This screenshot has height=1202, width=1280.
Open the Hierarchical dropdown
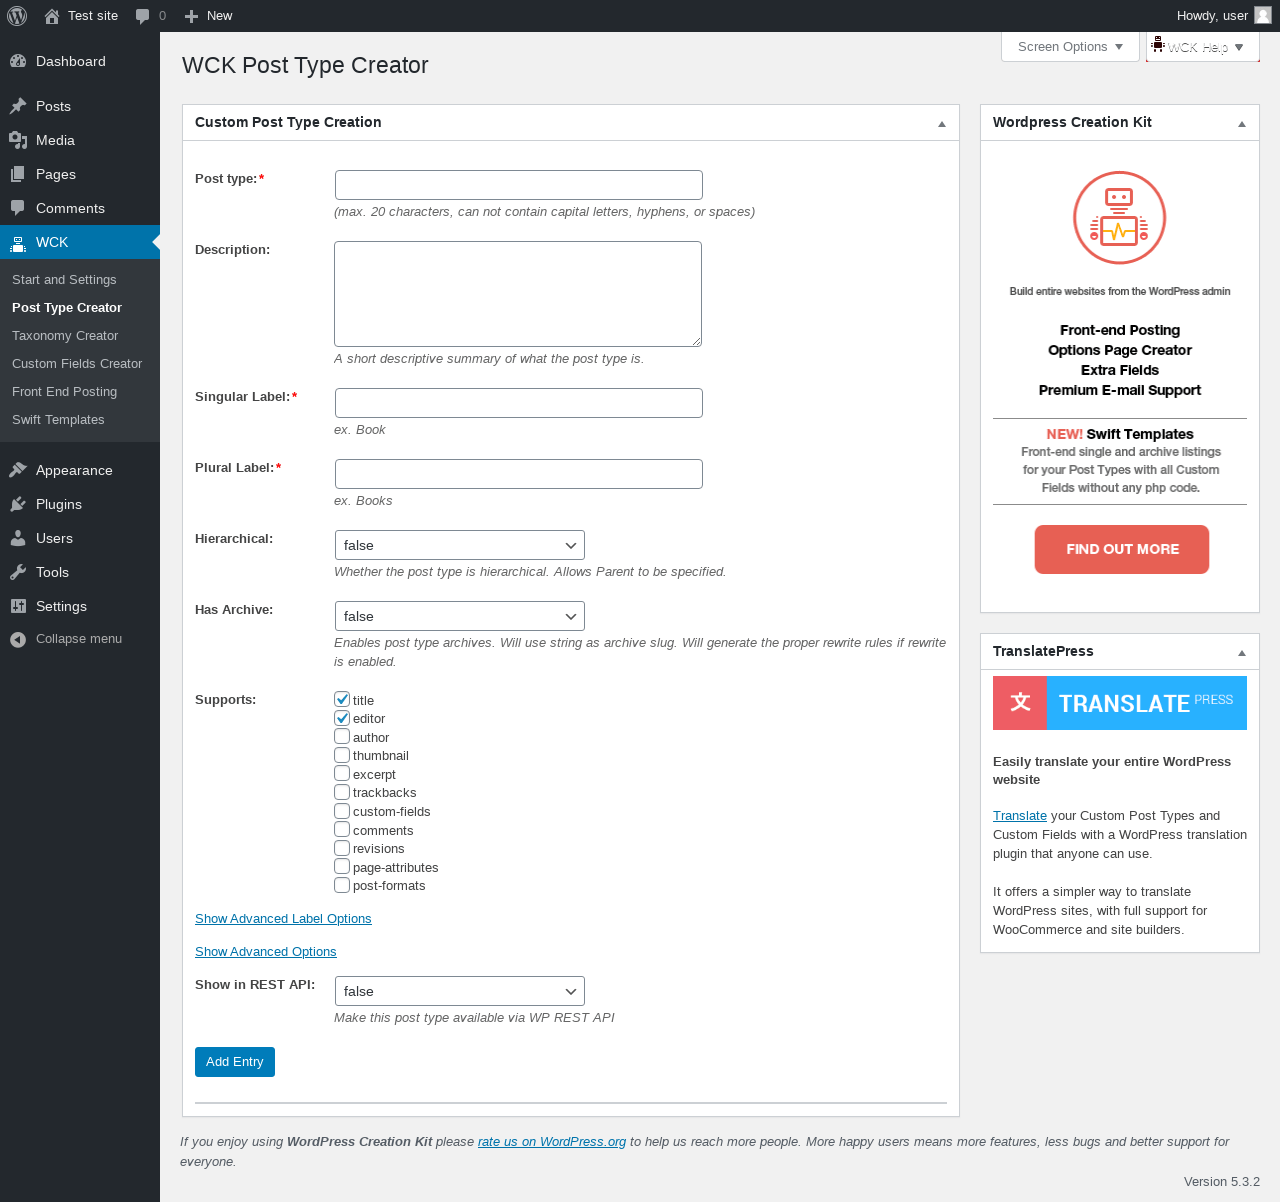460,545
